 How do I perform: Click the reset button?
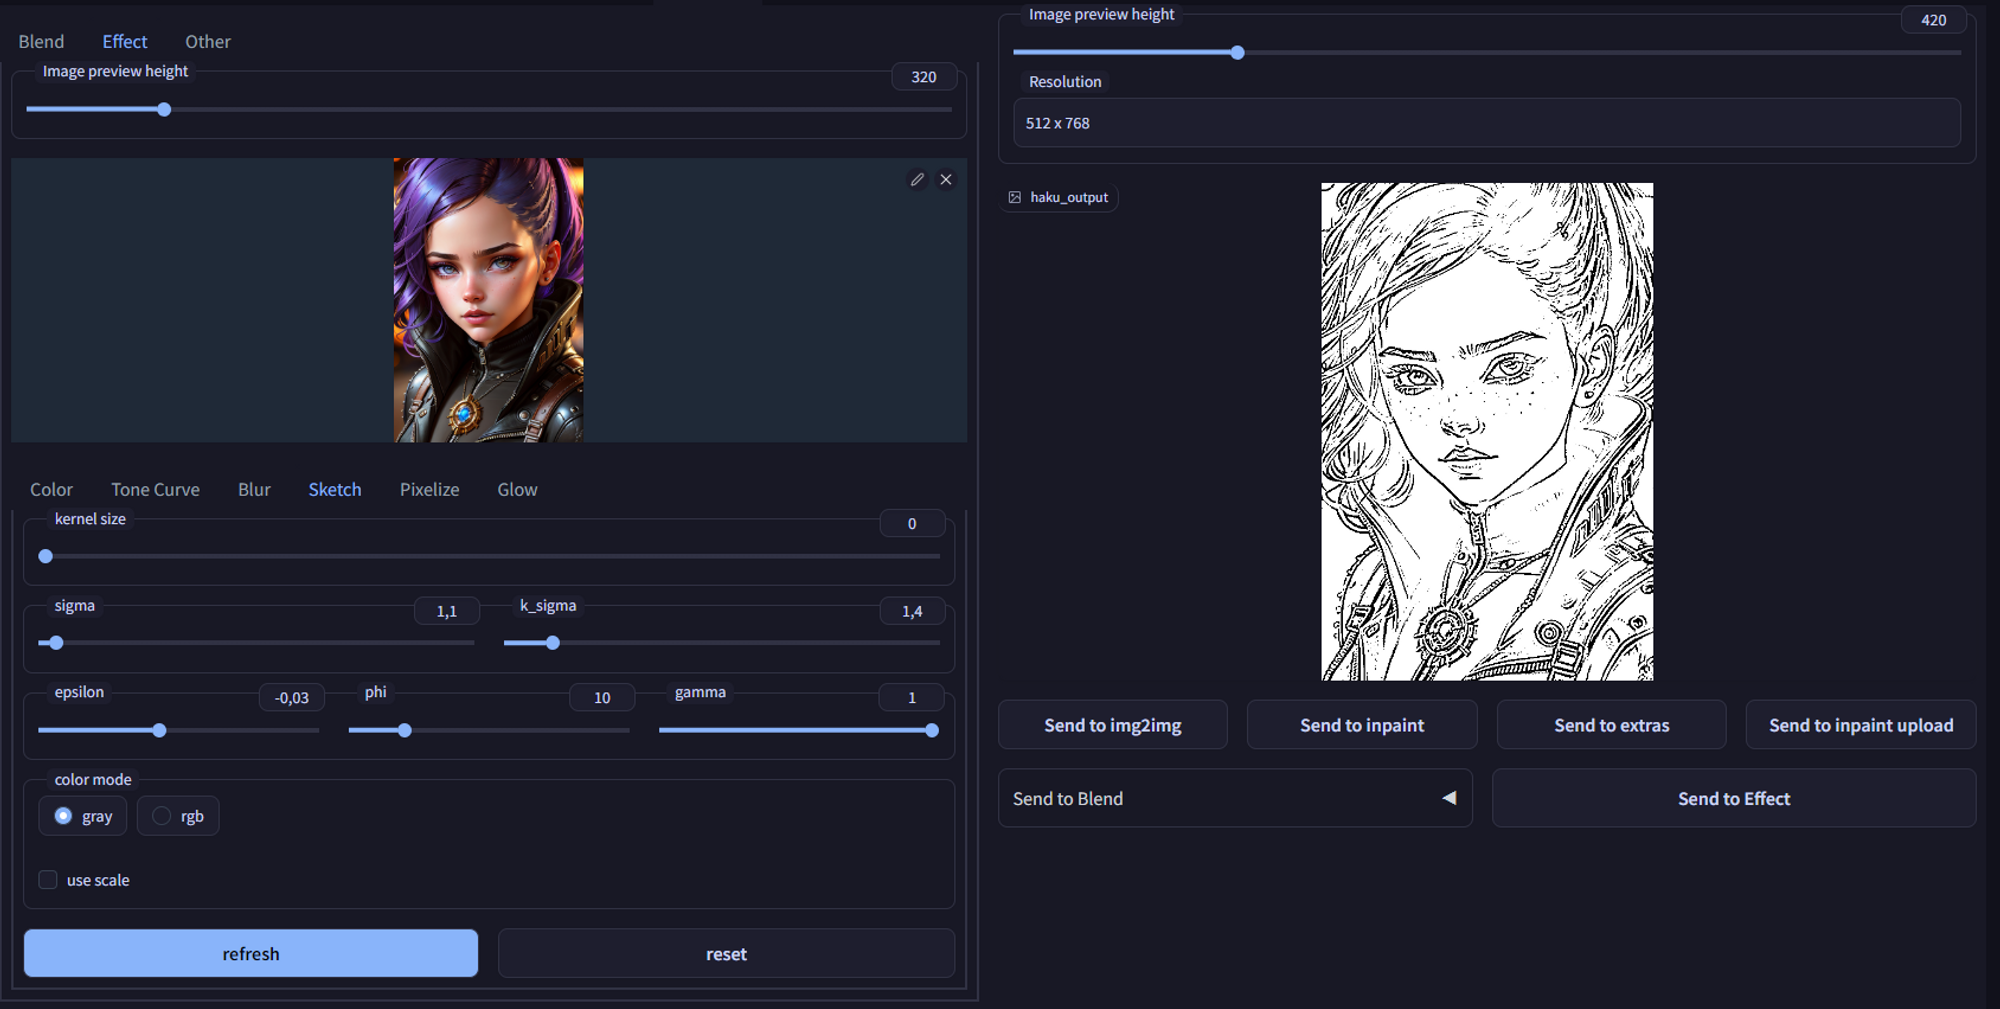tap(726, 954)
